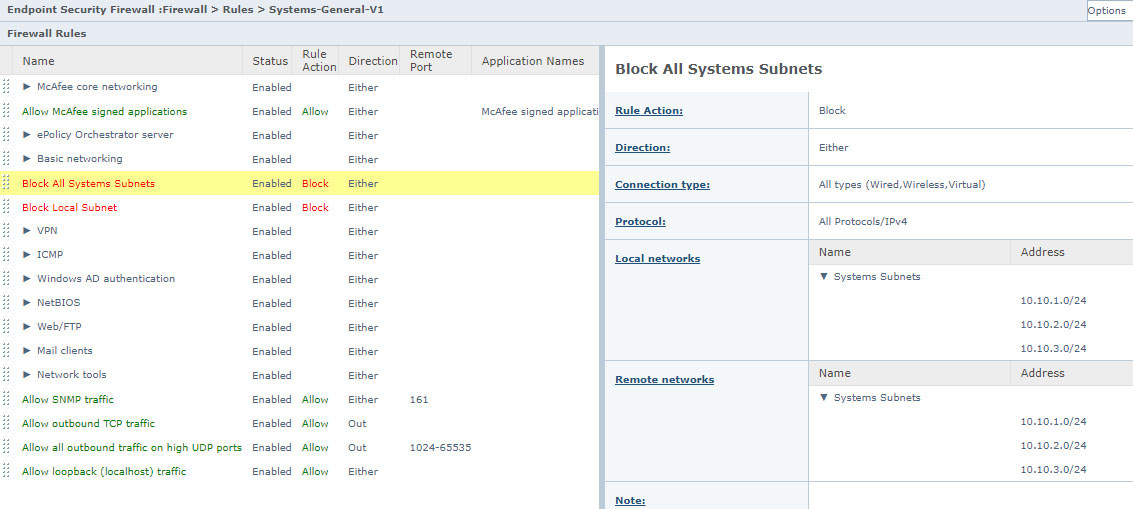Select the Allow outbound TCP traffic rule
The image size is (1133, 509).
(x=88, y=423)
